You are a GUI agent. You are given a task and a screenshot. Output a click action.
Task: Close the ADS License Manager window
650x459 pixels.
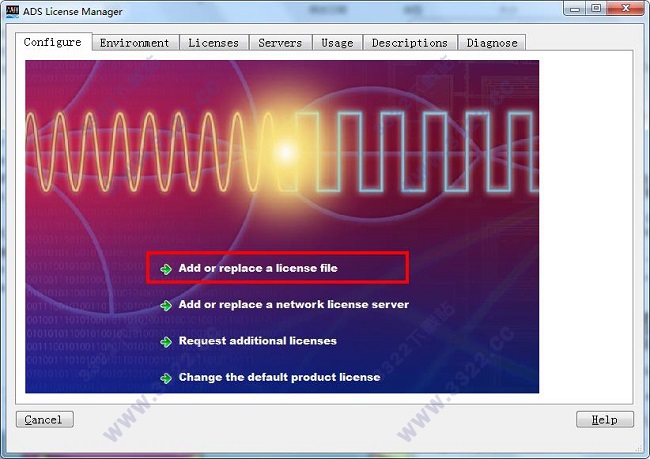pos(626,9)
